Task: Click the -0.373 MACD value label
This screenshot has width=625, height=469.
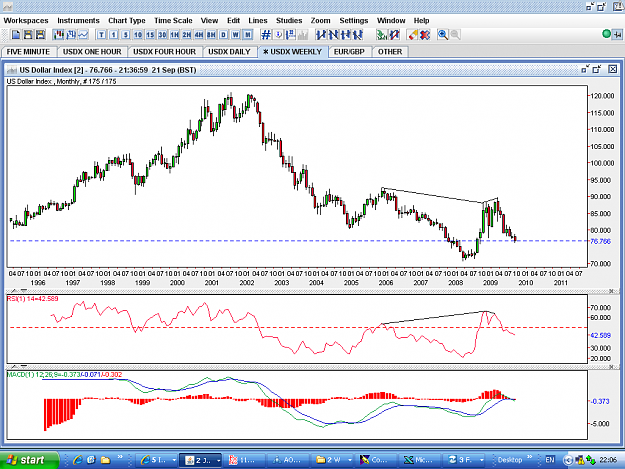Action: click(x=600, y=401)
